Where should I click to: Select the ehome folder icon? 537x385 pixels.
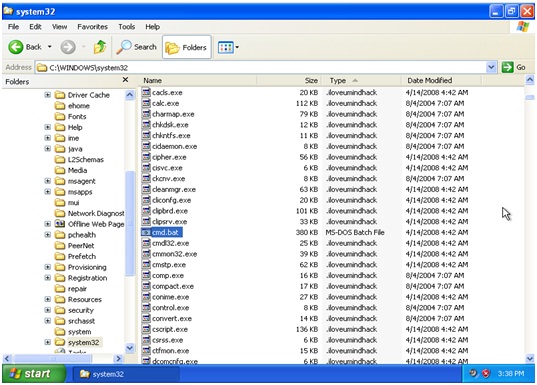(x=60, y=105)
